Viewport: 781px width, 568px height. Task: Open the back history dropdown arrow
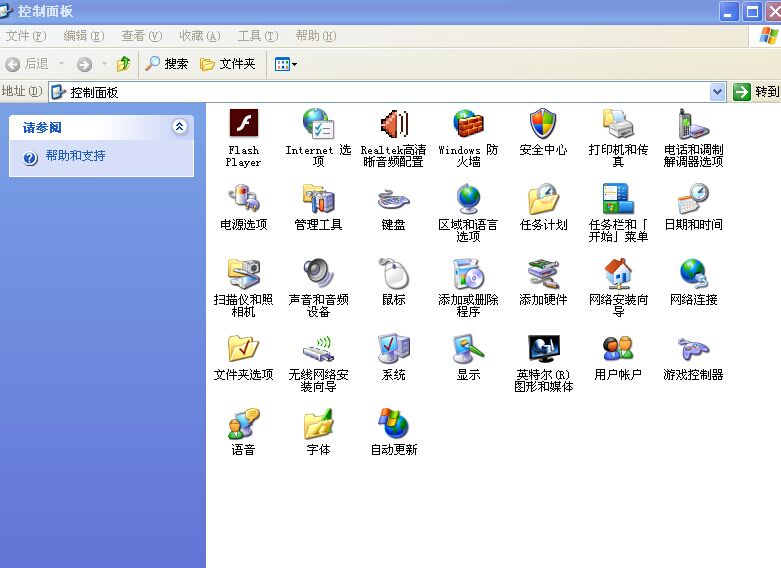[x=62, y=64]
